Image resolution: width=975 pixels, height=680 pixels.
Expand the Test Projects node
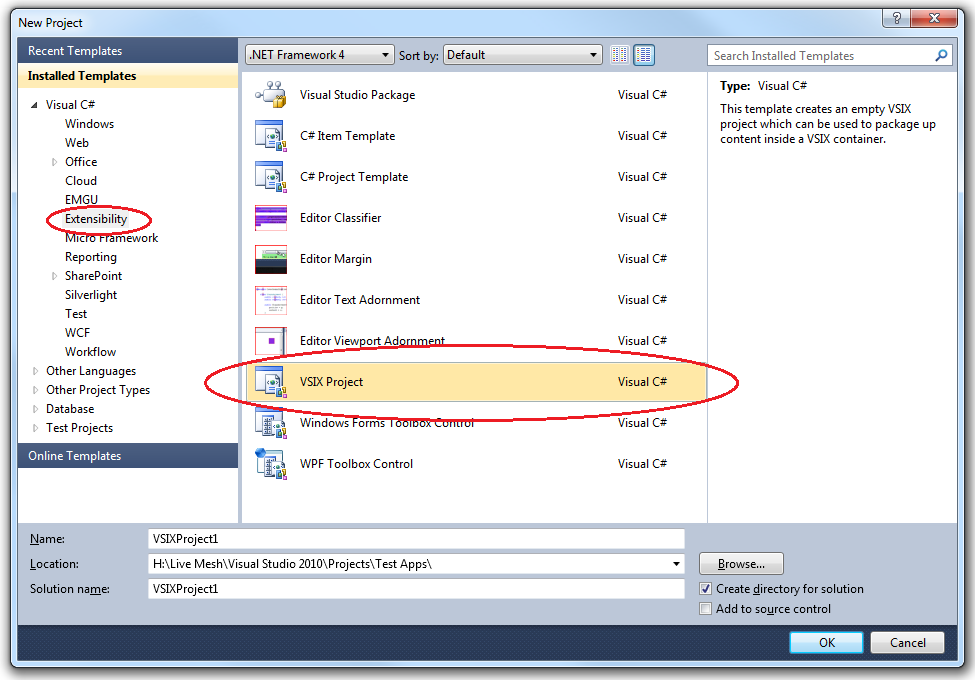coord(35,428)
